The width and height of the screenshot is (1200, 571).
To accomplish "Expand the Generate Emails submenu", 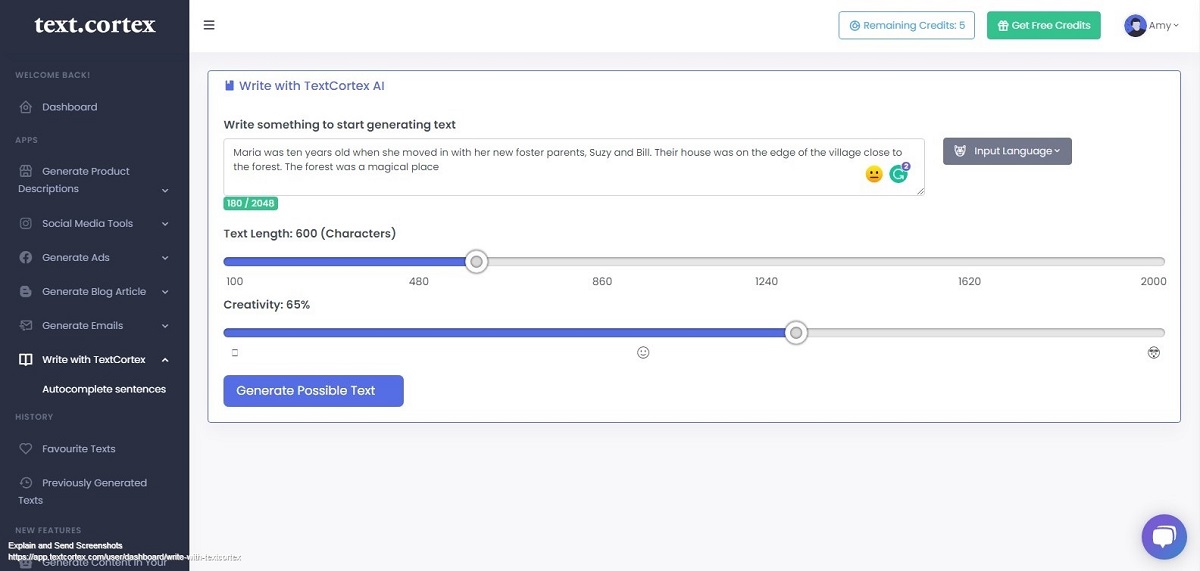I will pyautogui.click(x=165, y=326).
